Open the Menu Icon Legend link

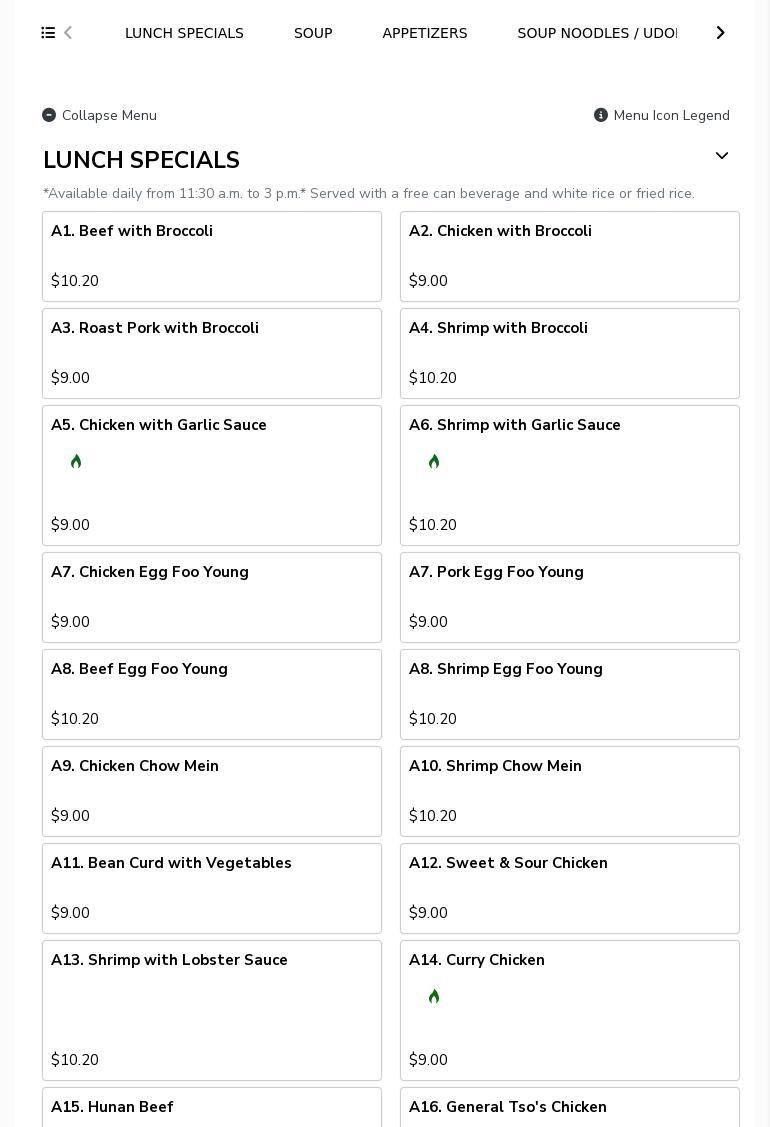coord(671,115)
